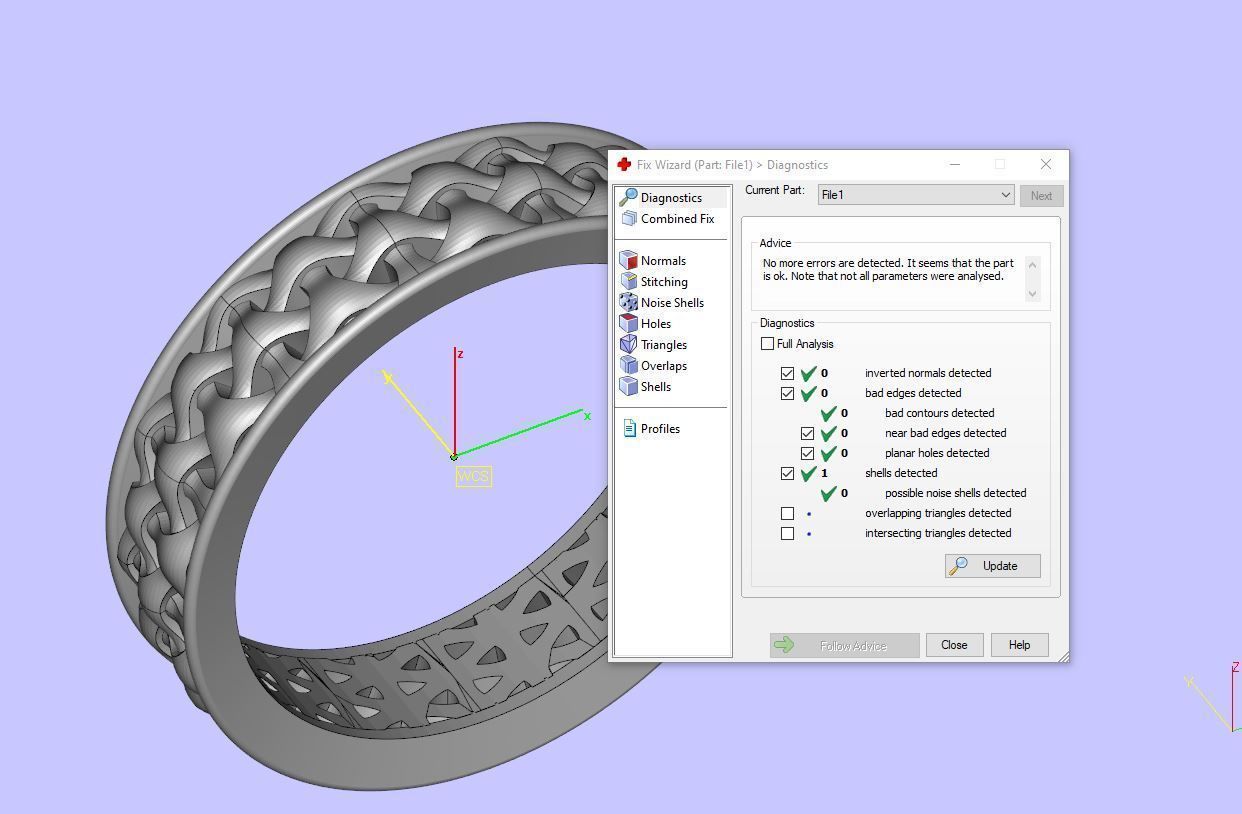Toggle bad edges detected checkbox
The image size is (1242, 814).
(787, 393)
